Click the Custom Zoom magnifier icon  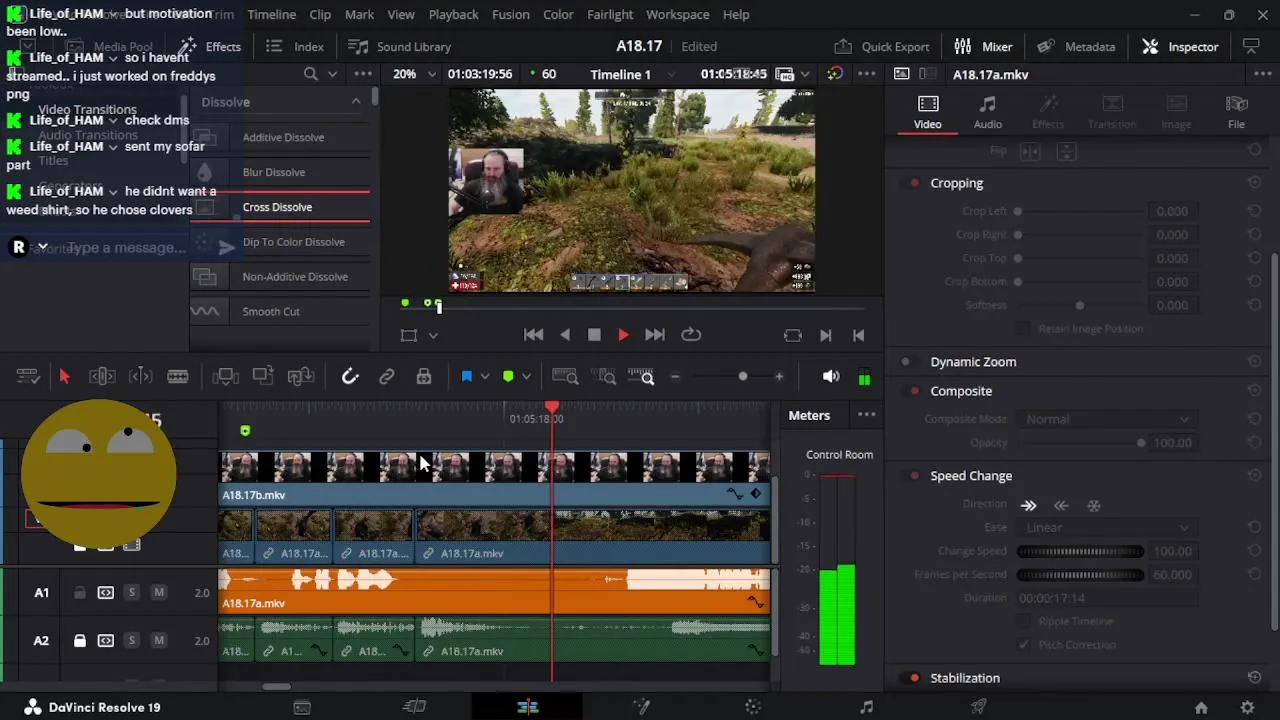tap(641, 376)
